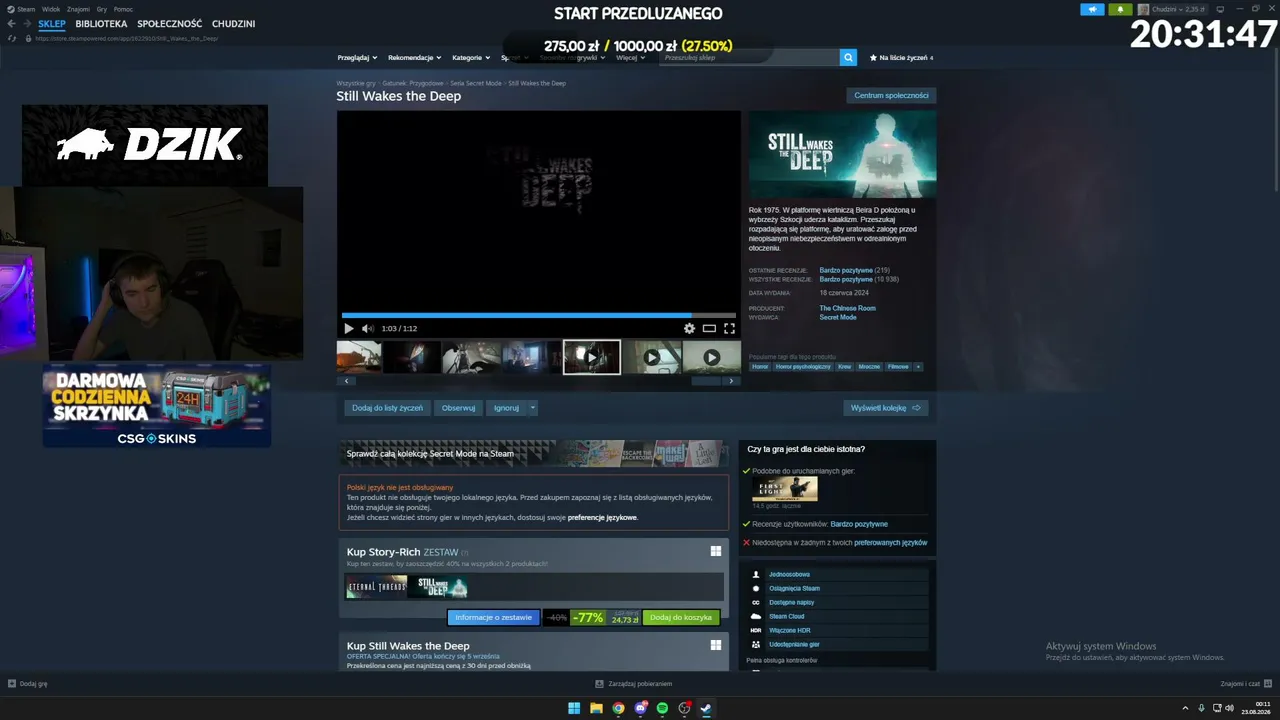Image resolution: width=1280 pixels, height=720 pixels.
Task: Show hidden tray icons chevron in taskbar
Action: 1186,709
